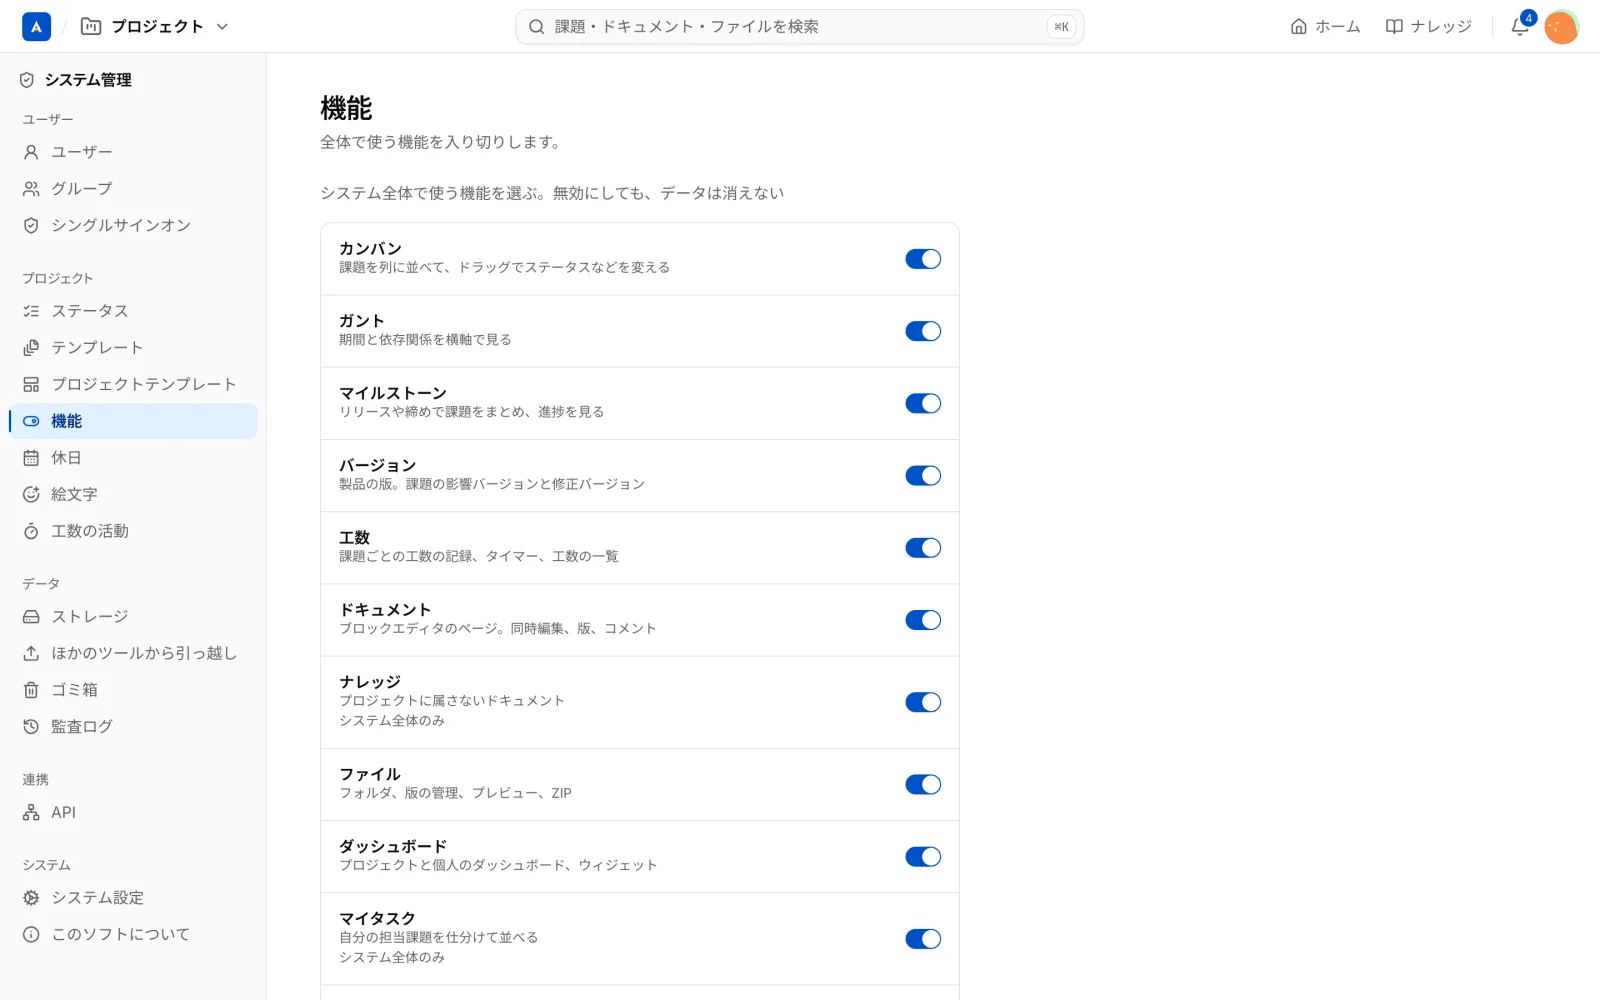
Task: Disable the ダッシュボード toggle
Action: click(x=923, y=857)
